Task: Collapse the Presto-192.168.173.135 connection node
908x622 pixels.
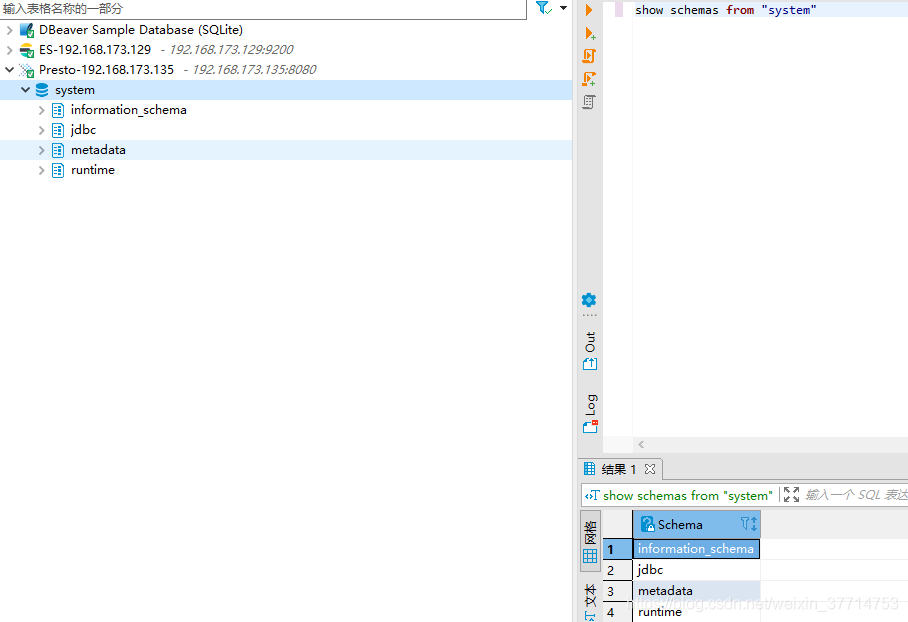Action: click(x=9, y=70)
